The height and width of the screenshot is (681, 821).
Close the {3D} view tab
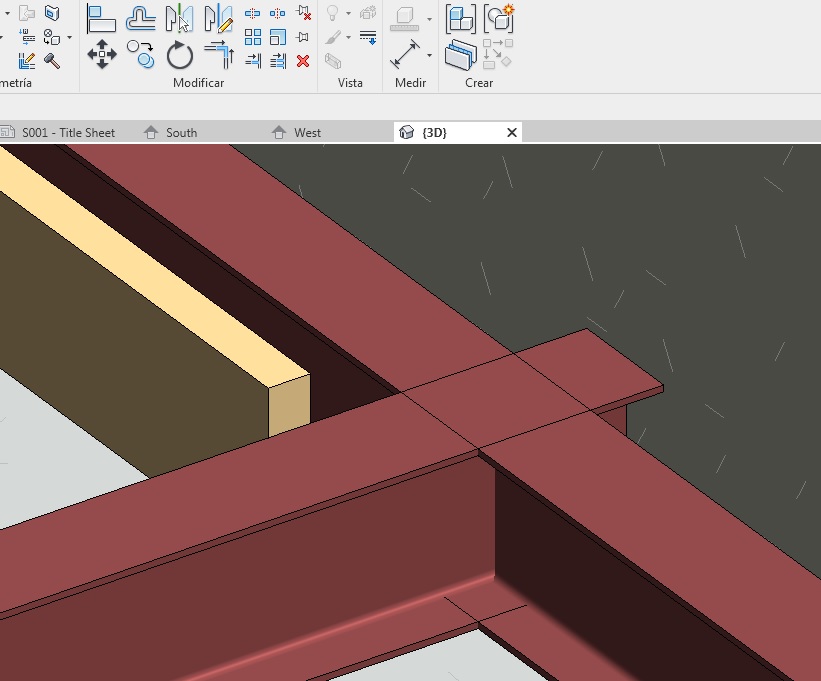pos(512,132)
